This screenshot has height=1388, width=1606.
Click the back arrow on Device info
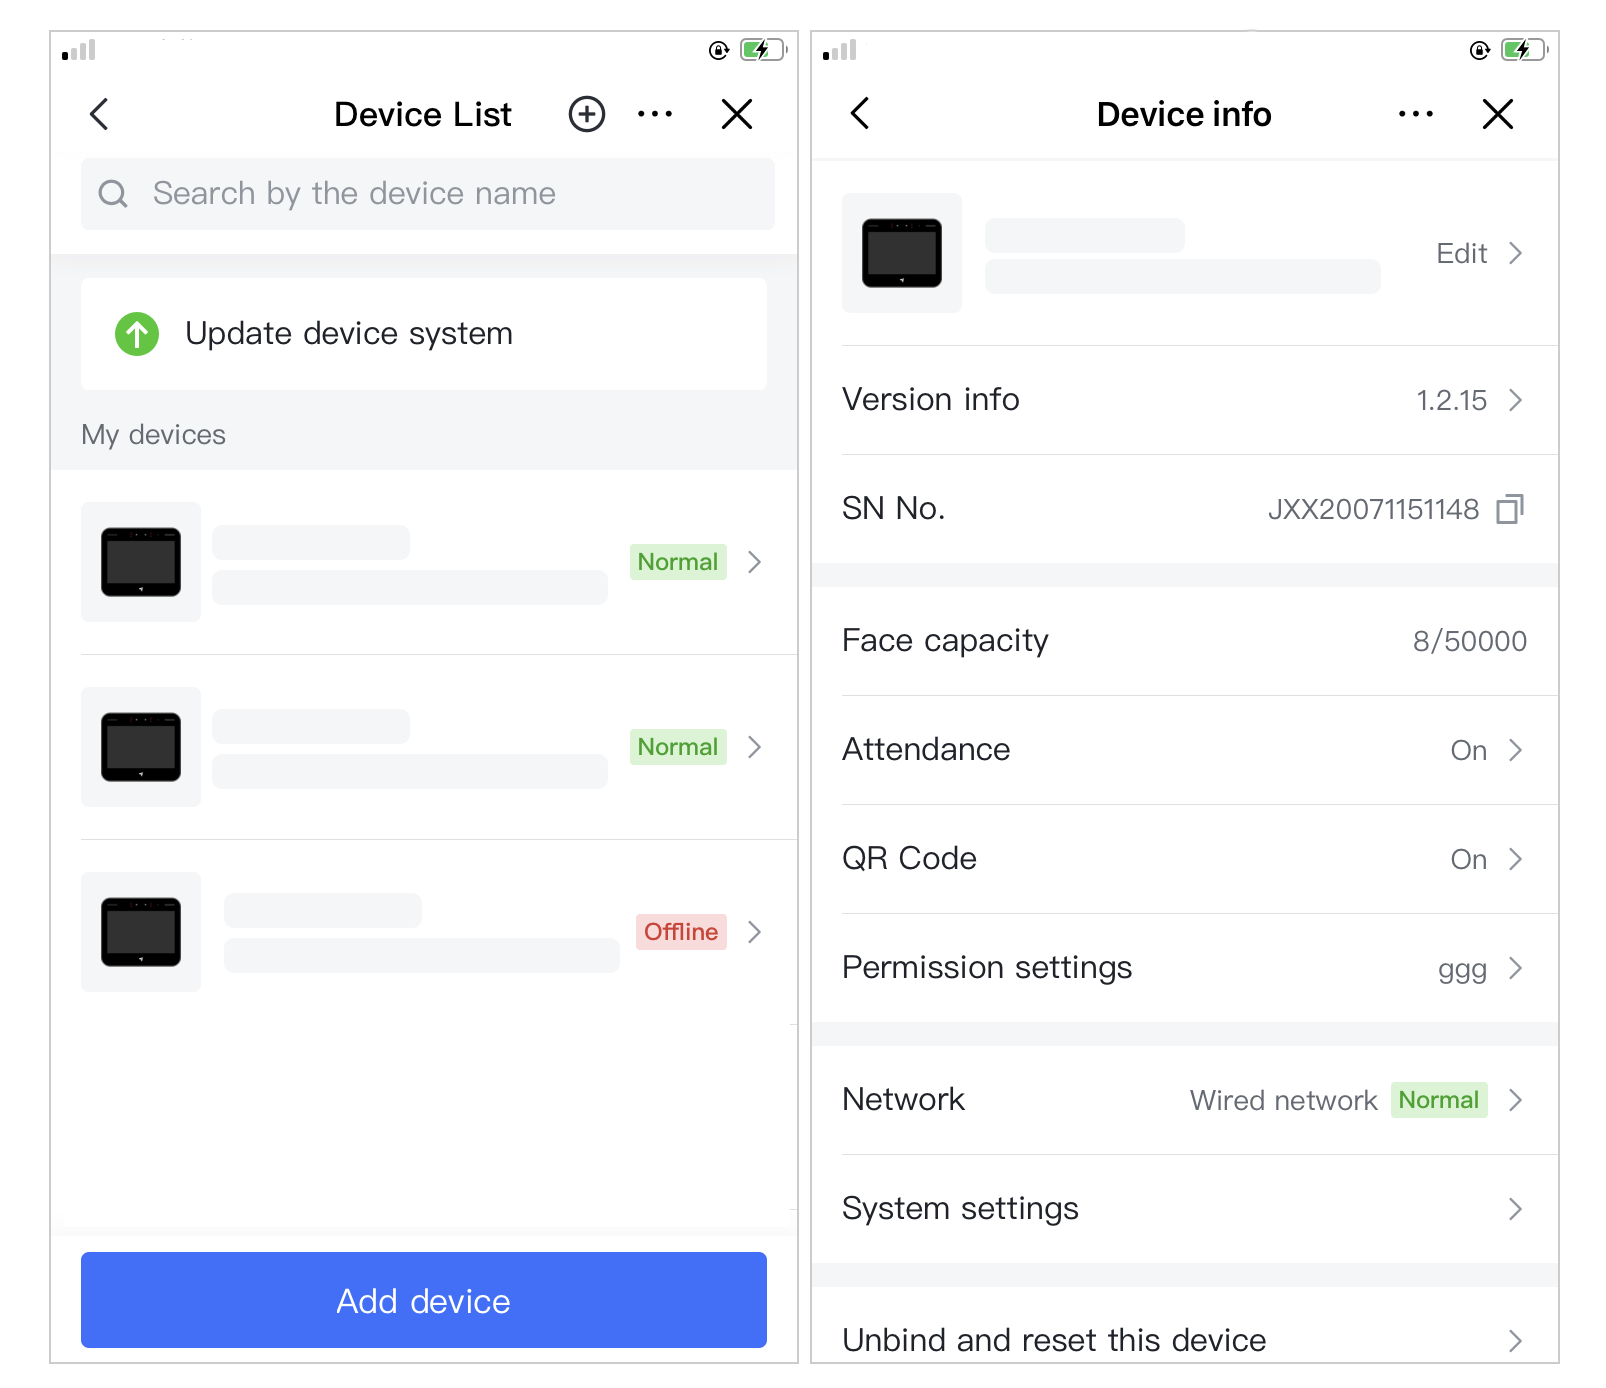860,114
